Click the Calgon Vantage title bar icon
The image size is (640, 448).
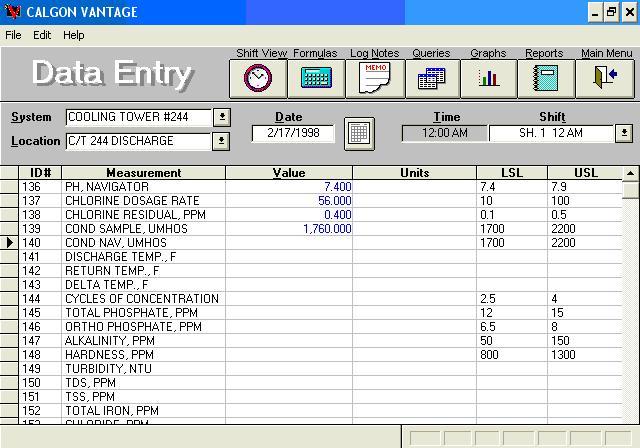tap(12, 11)
